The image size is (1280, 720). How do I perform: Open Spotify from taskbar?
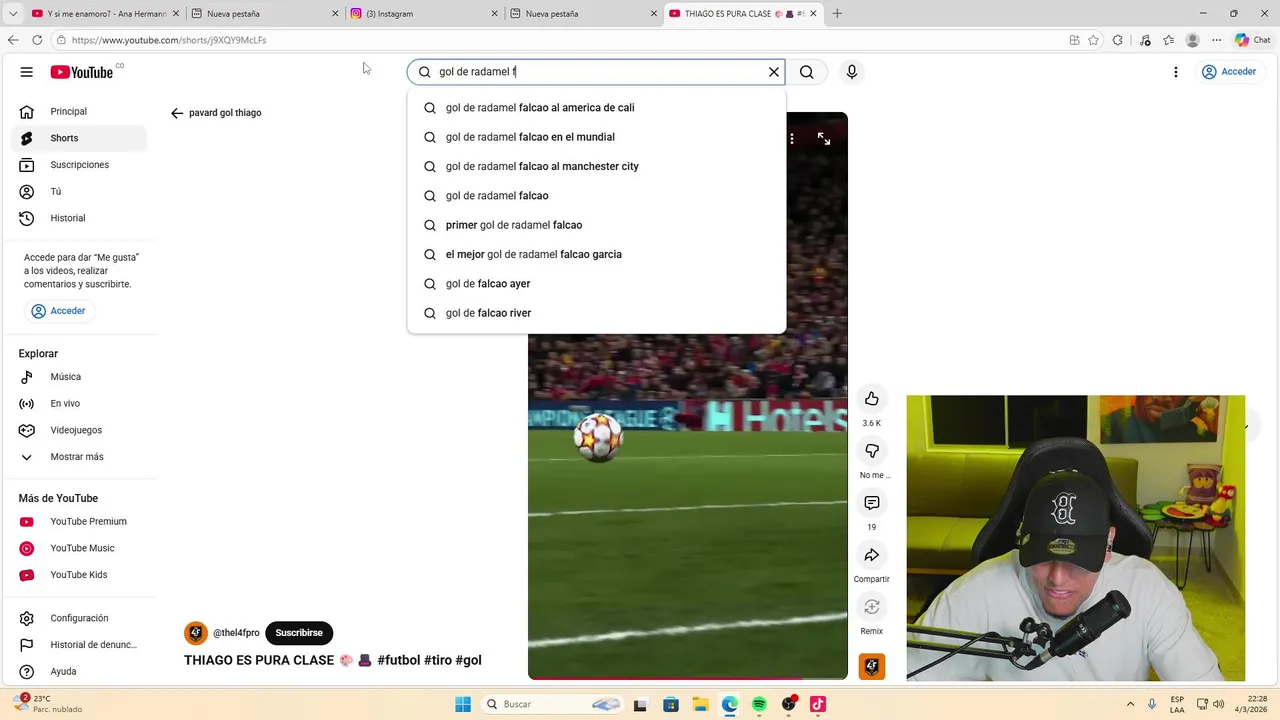(759, 704)
